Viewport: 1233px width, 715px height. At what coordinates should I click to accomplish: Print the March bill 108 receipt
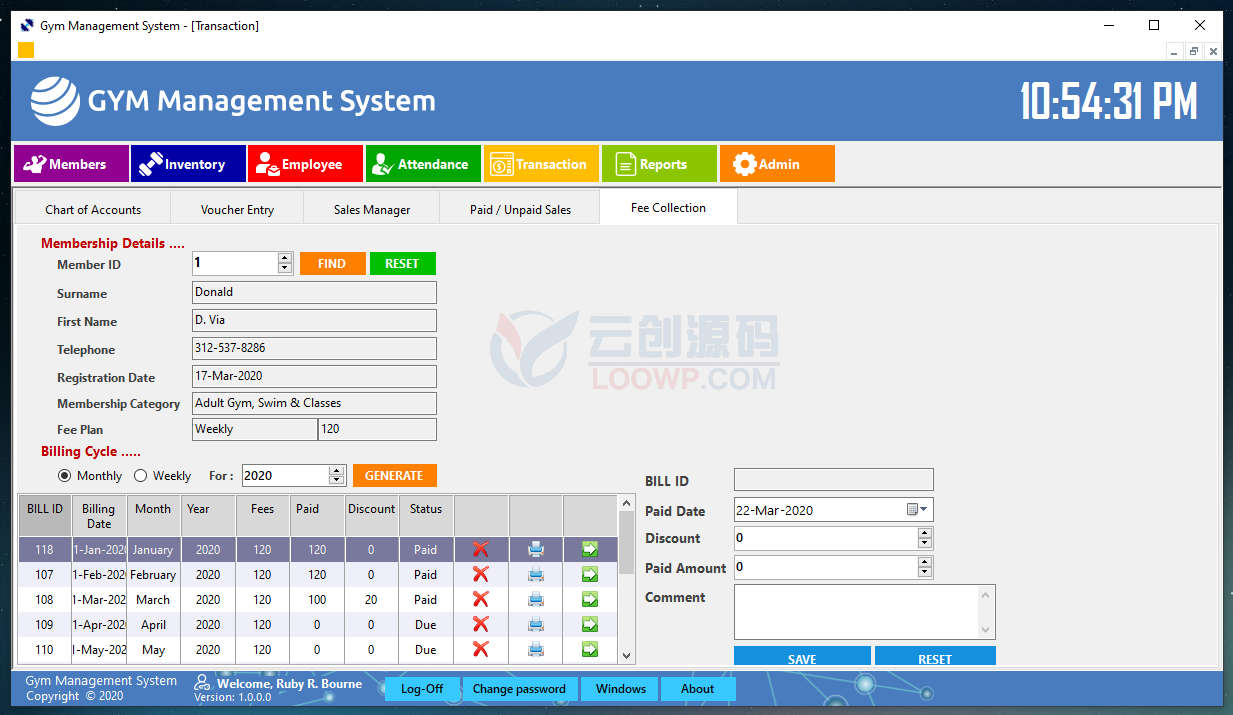click(536, 599)
